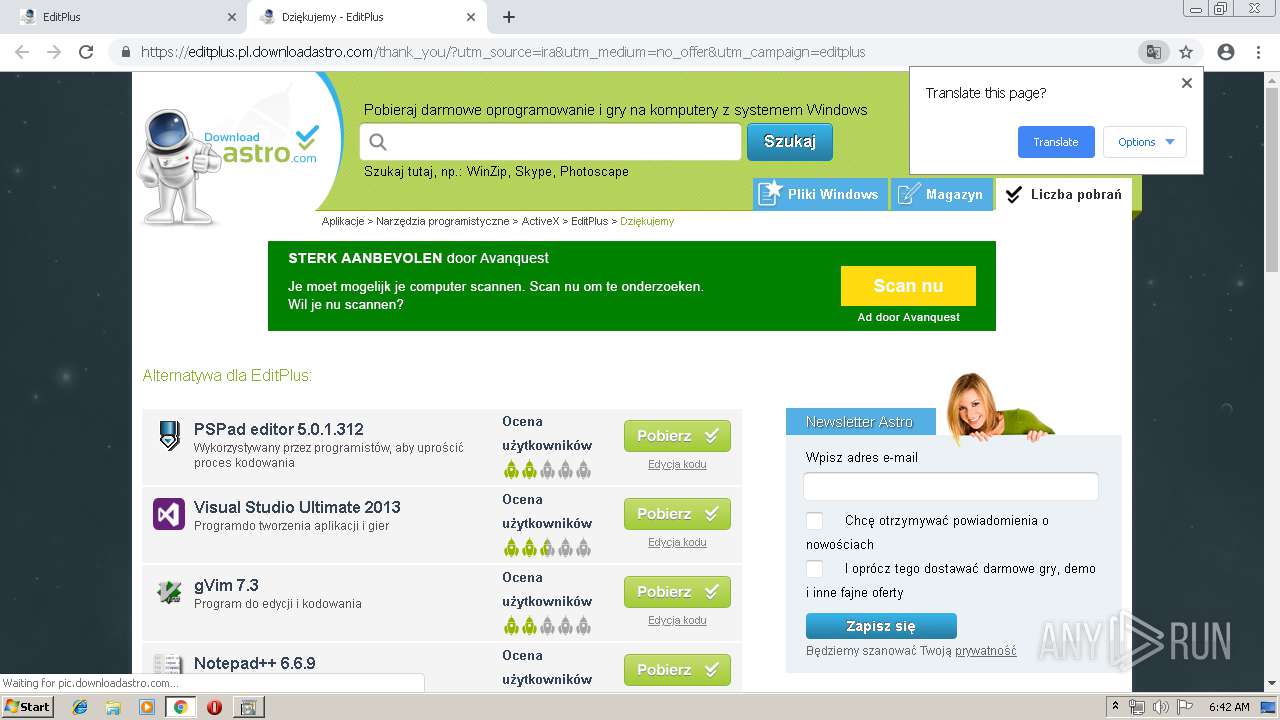Open the Pliki Windows tab
The image size is (1280, 720).
coord(820,194)
